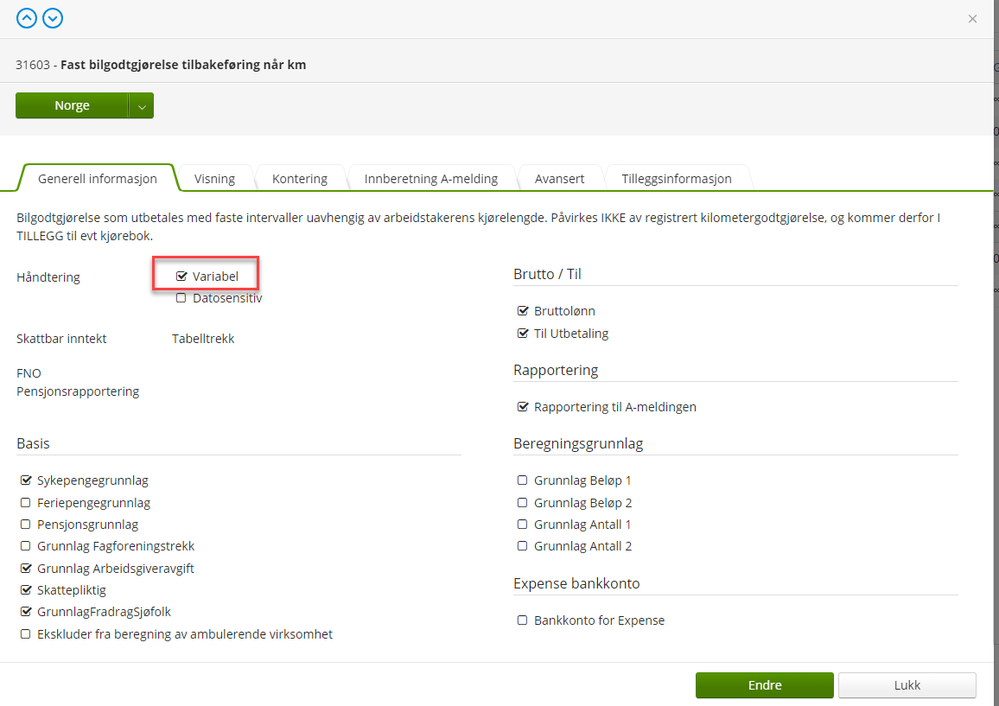Screen dimensions: 999x706
Task: Toggle the Til Utbetaling checkbox
Action: point(523,333)
